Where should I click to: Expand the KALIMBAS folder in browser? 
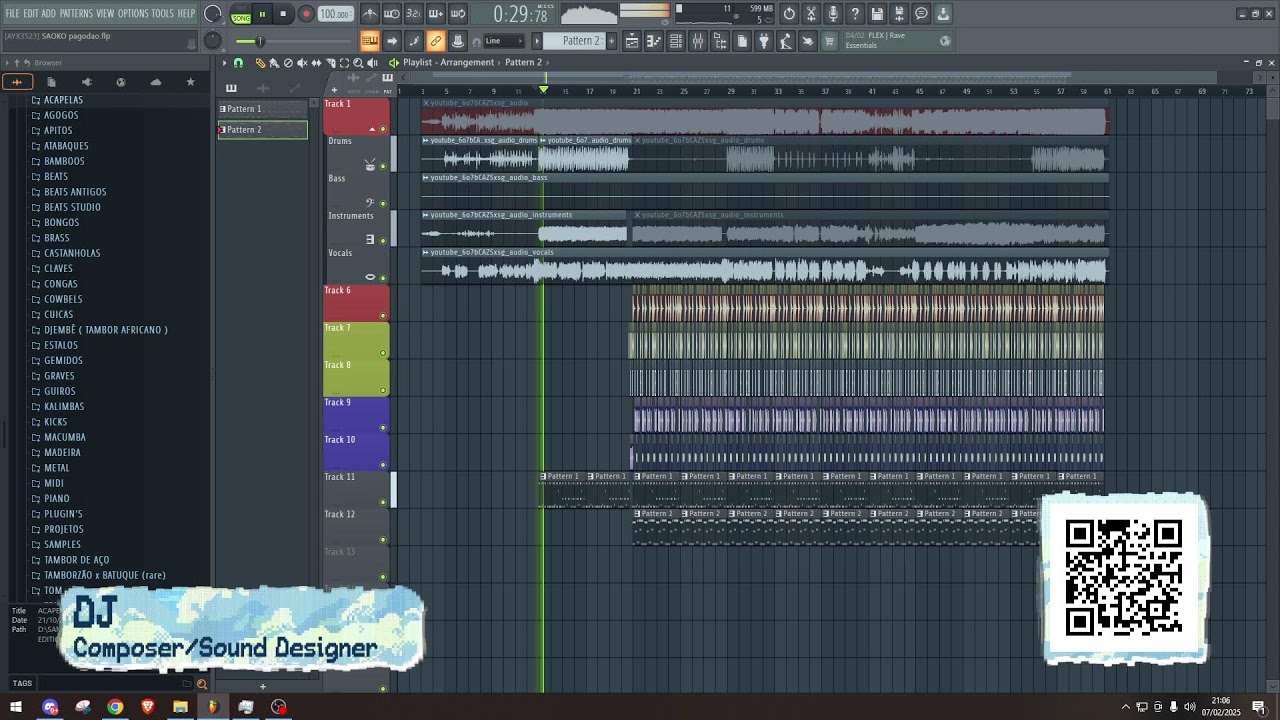point(64,406)
